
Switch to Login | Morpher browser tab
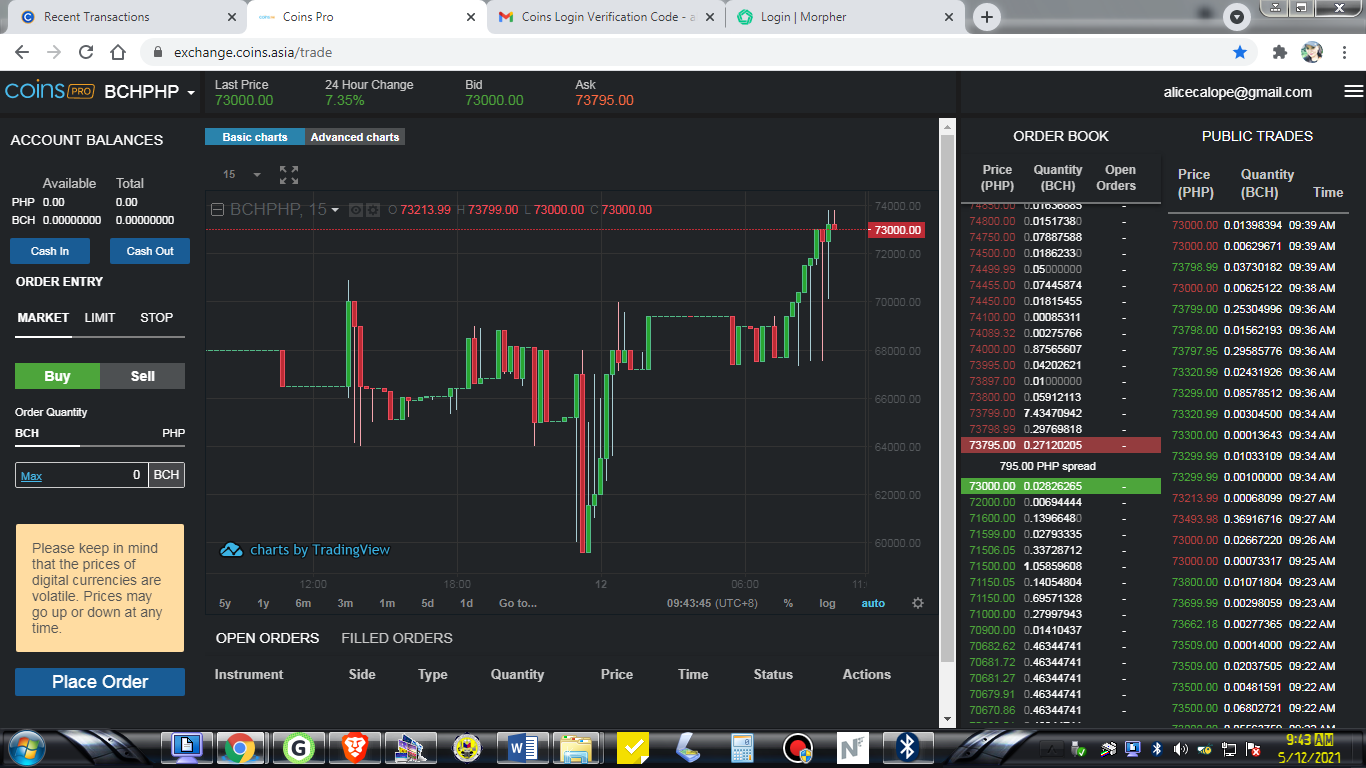(846, 17)
